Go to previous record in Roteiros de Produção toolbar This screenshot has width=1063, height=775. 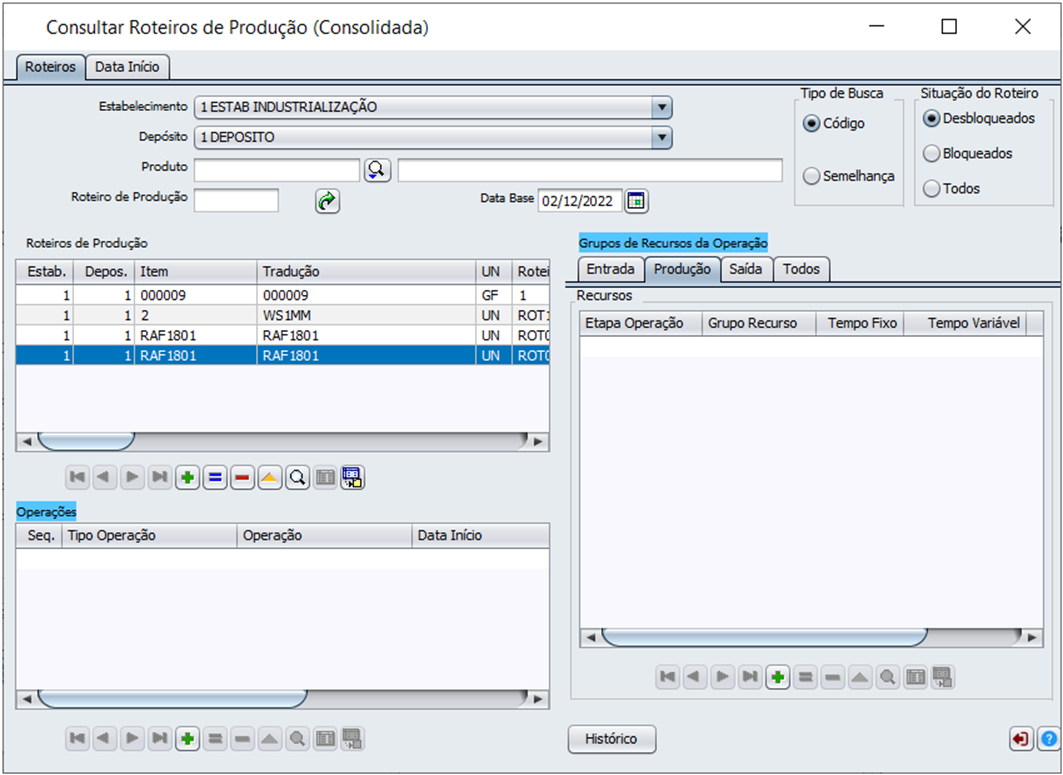tap(104, 478)
